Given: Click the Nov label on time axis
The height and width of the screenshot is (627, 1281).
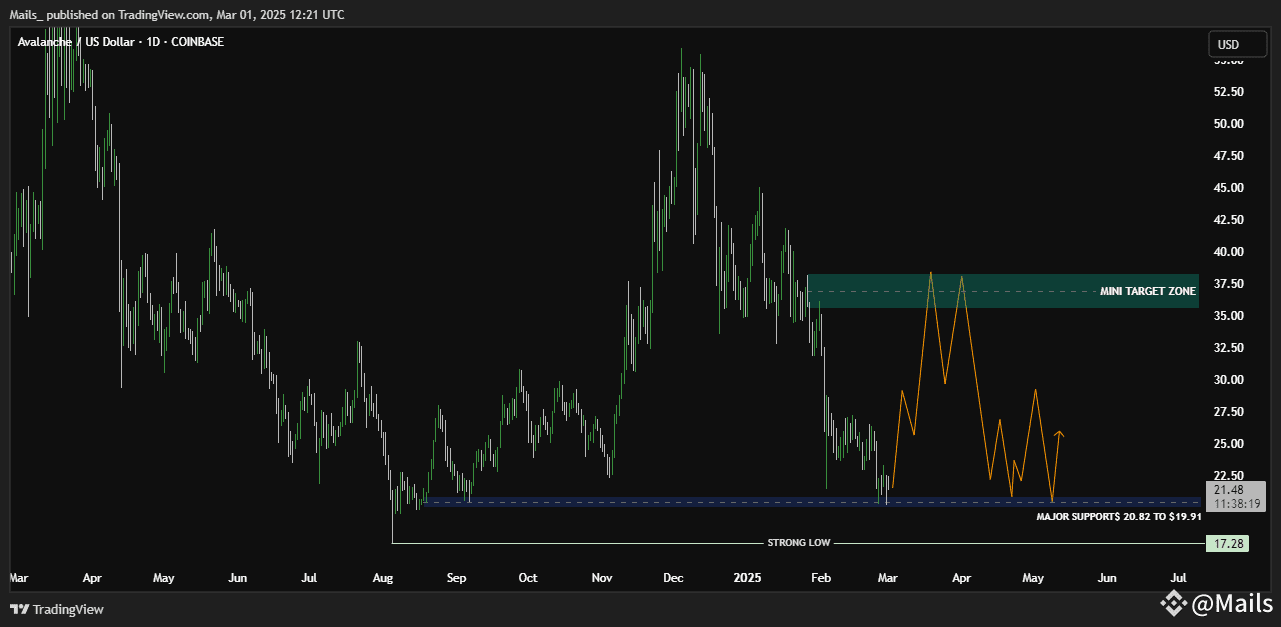Looking at the screenshot, I should 602,578.
